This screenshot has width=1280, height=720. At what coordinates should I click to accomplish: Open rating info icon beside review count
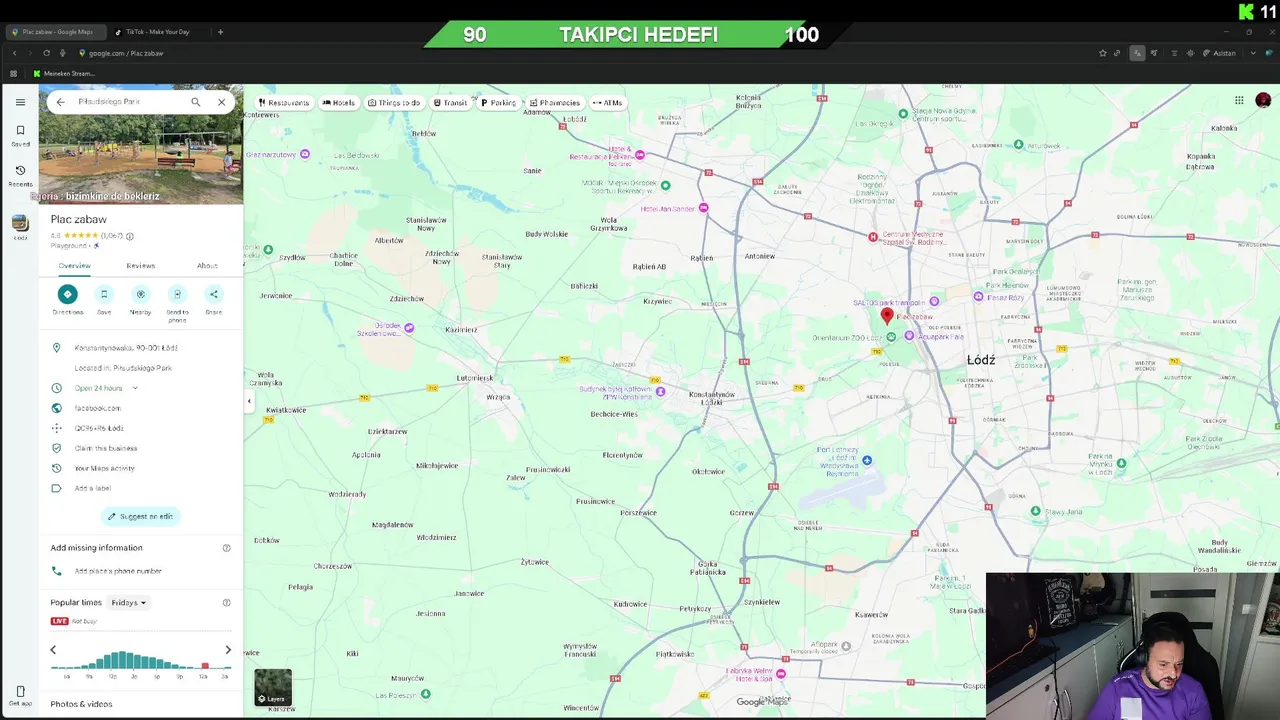(x=130, y=236)
